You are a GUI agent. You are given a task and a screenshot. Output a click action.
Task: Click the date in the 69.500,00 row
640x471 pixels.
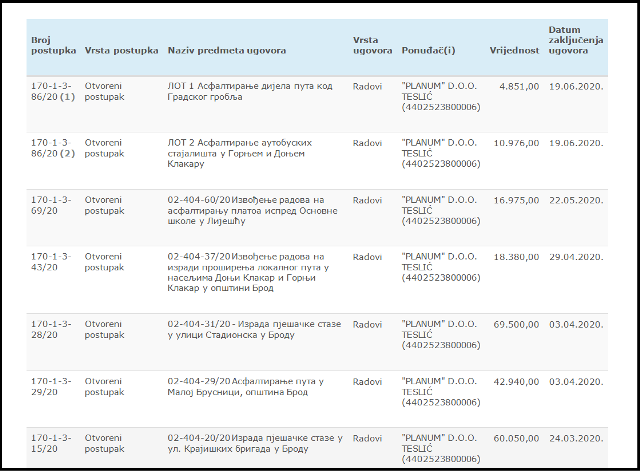(x=576, y=324)
